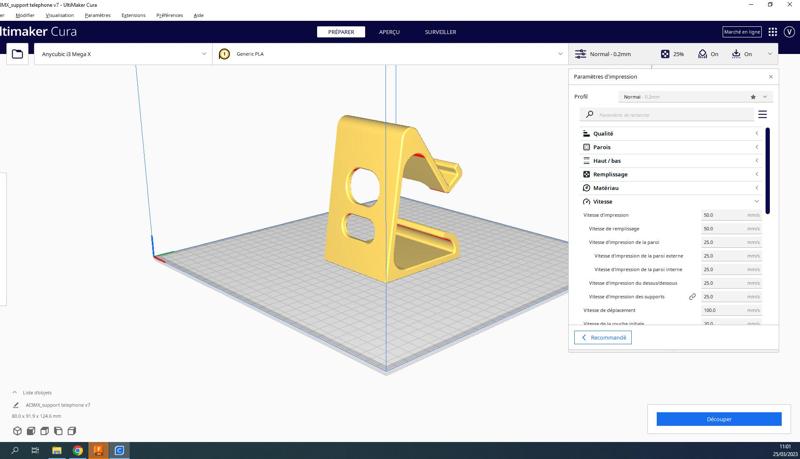Expand the Haut / bas settings category

[x=671, y=161]
